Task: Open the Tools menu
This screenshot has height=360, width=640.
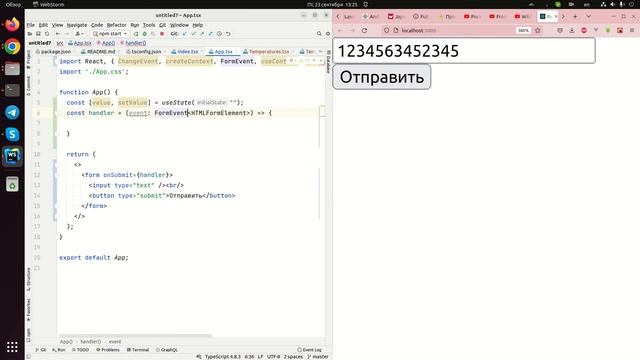Action: click(x=149, y=25)
